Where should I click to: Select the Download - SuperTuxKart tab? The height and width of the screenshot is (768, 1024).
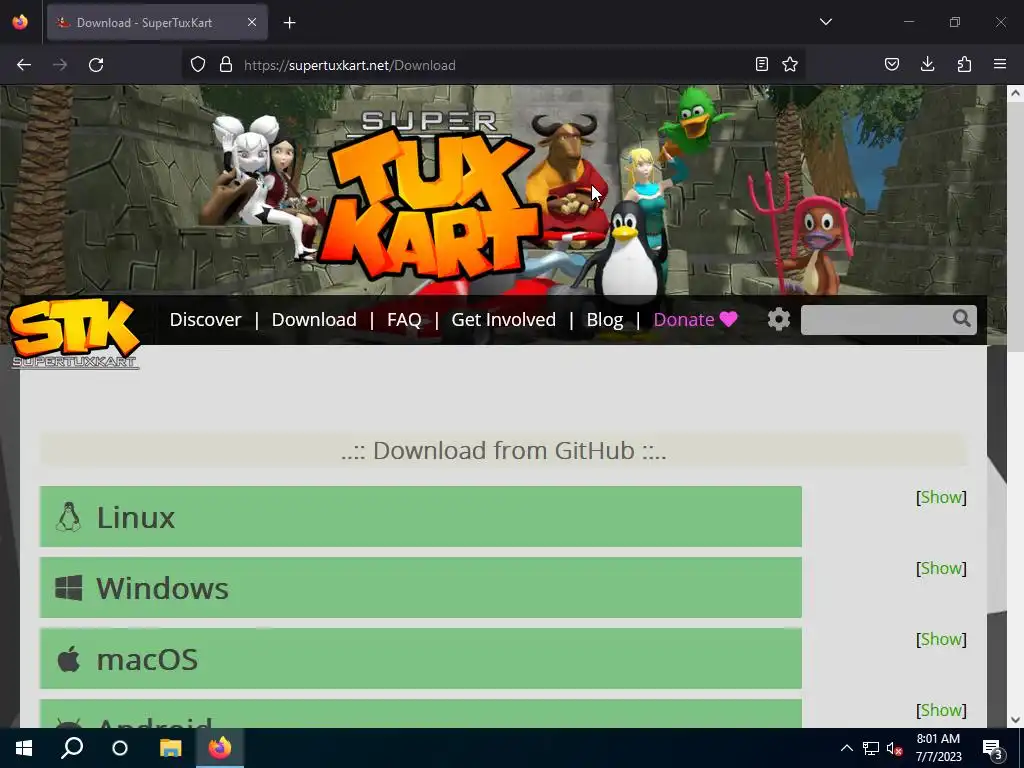pyautogui.click(x=157, y=22)
